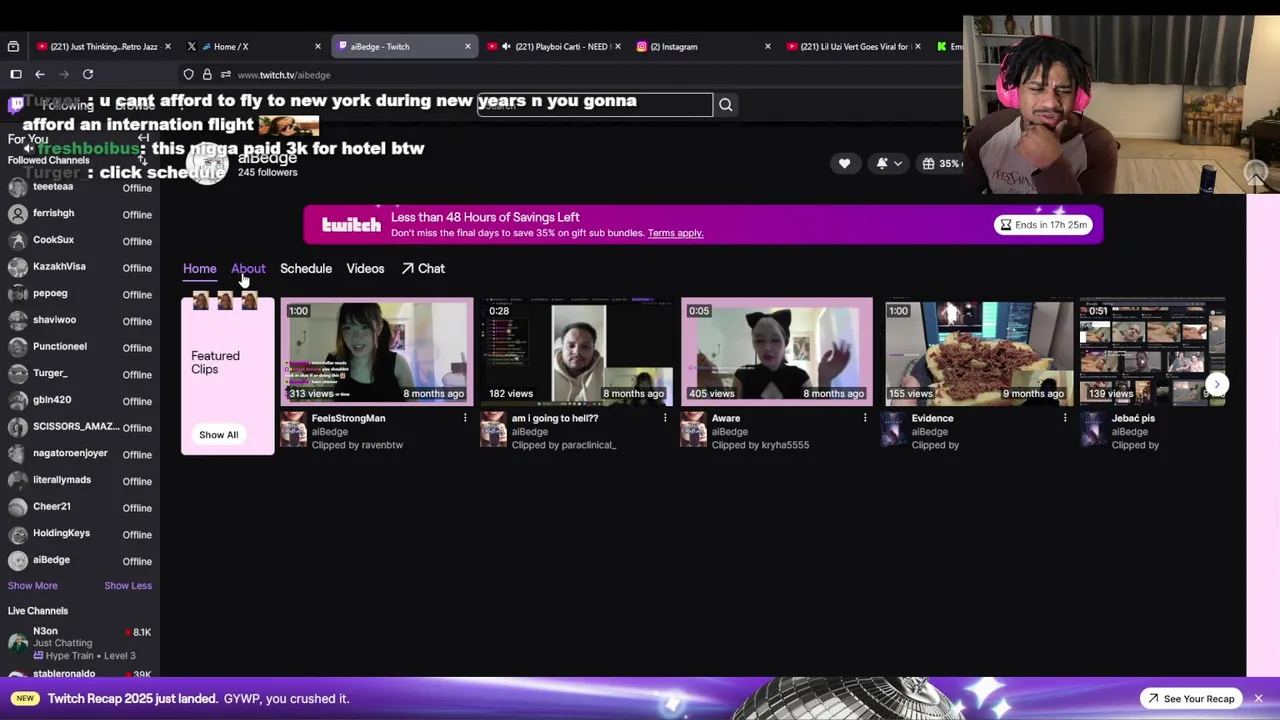Open nagatoroenjoyer channel in sidebar
Viewport: 1280px width, 720px height.
[80, 454]
